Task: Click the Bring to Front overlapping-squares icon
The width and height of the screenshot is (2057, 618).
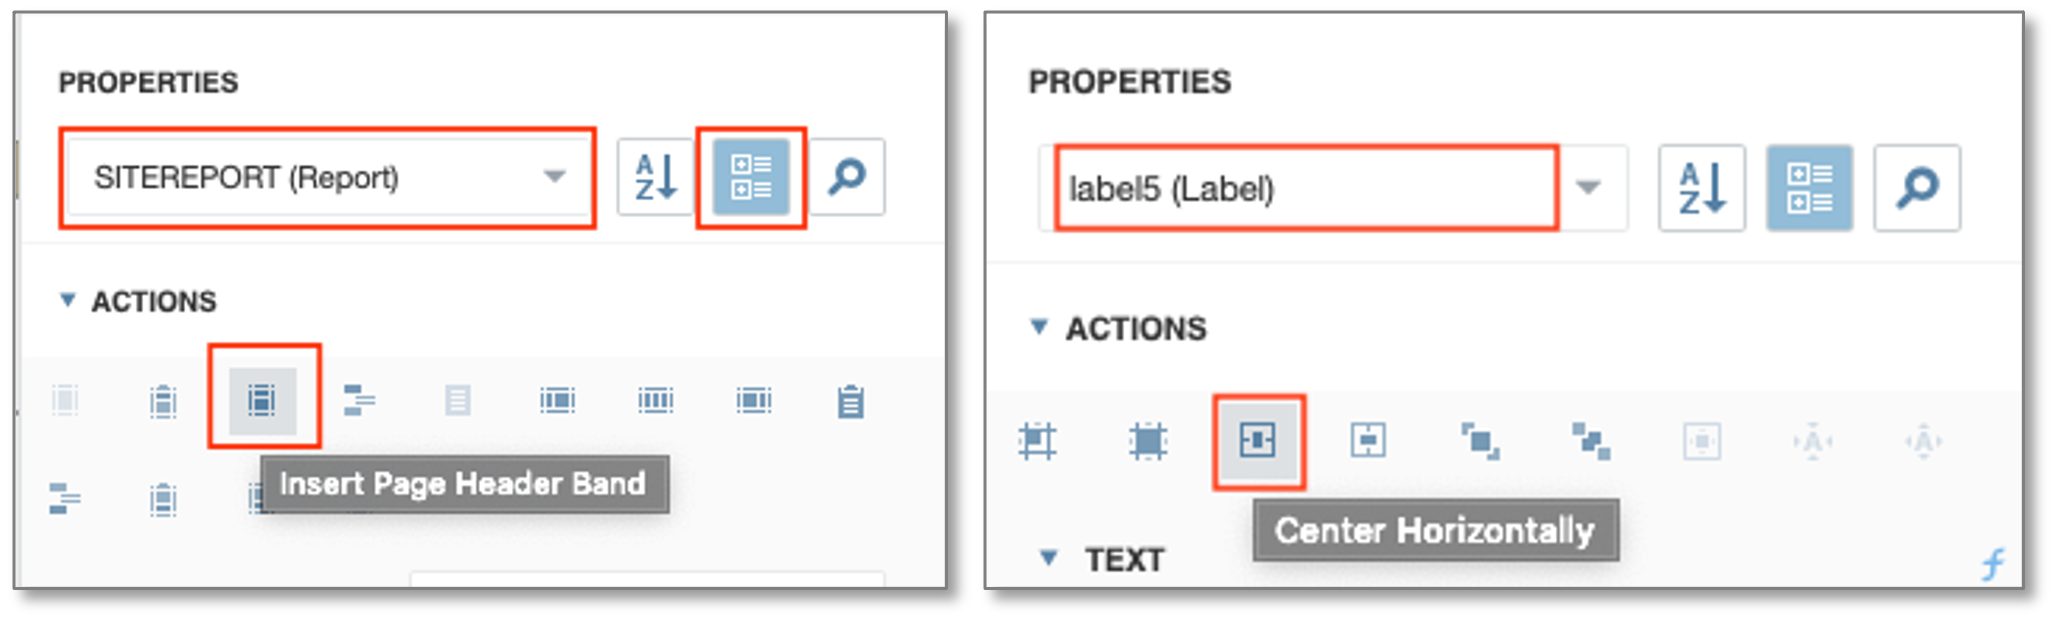Action: coord(1479,440)
